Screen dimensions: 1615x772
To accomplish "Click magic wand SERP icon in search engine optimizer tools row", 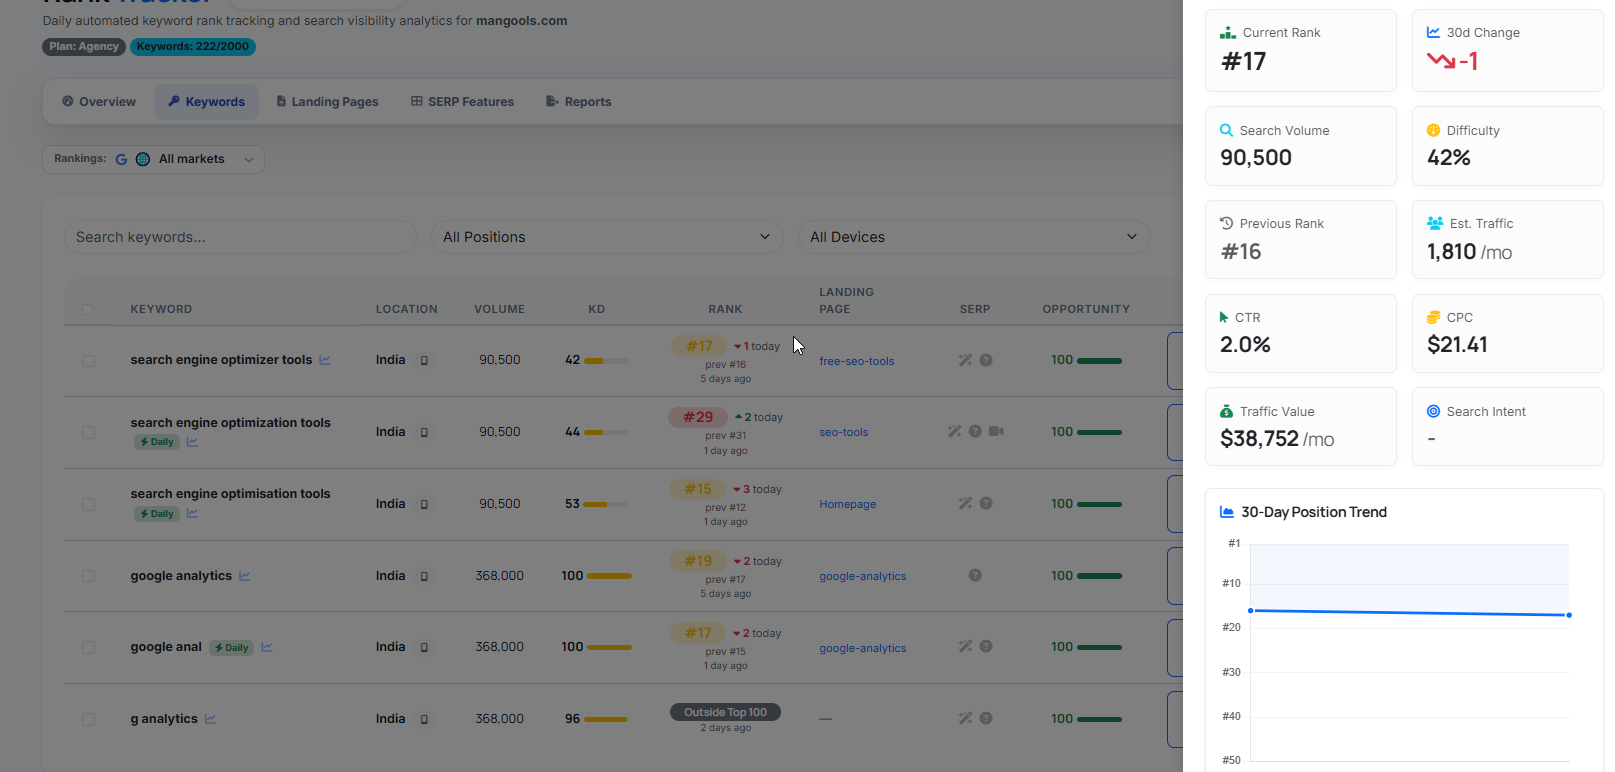I will pyautogui.click(x=965, y=360).
